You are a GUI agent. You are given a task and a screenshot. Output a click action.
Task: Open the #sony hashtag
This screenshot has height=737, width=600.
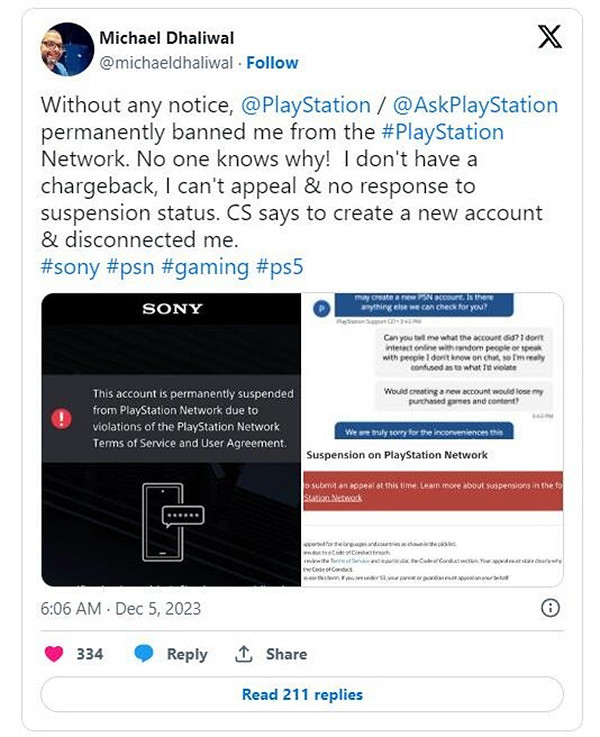70,267
